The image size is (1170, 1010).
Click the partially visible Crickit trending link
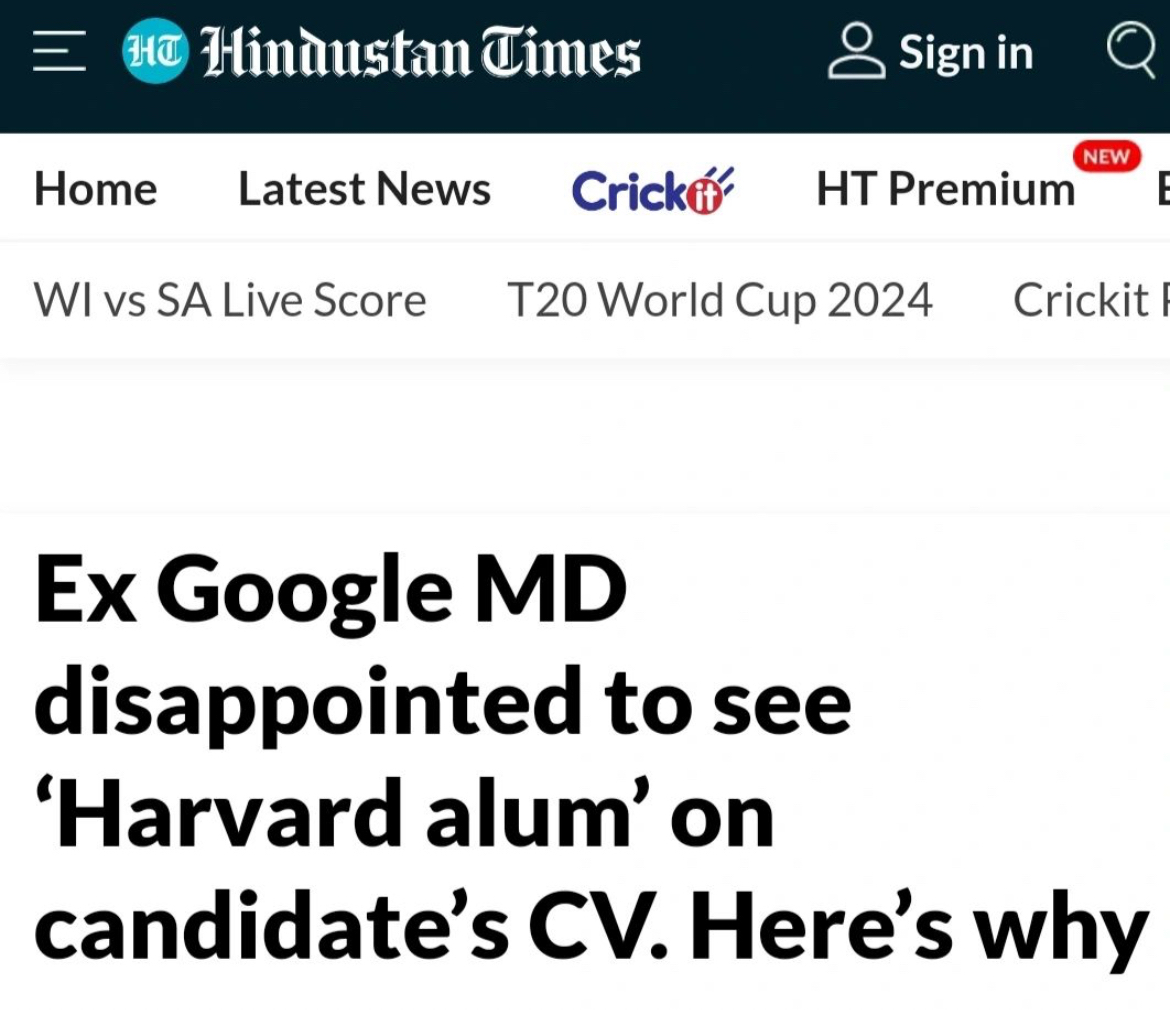[x=1090, y=300]
